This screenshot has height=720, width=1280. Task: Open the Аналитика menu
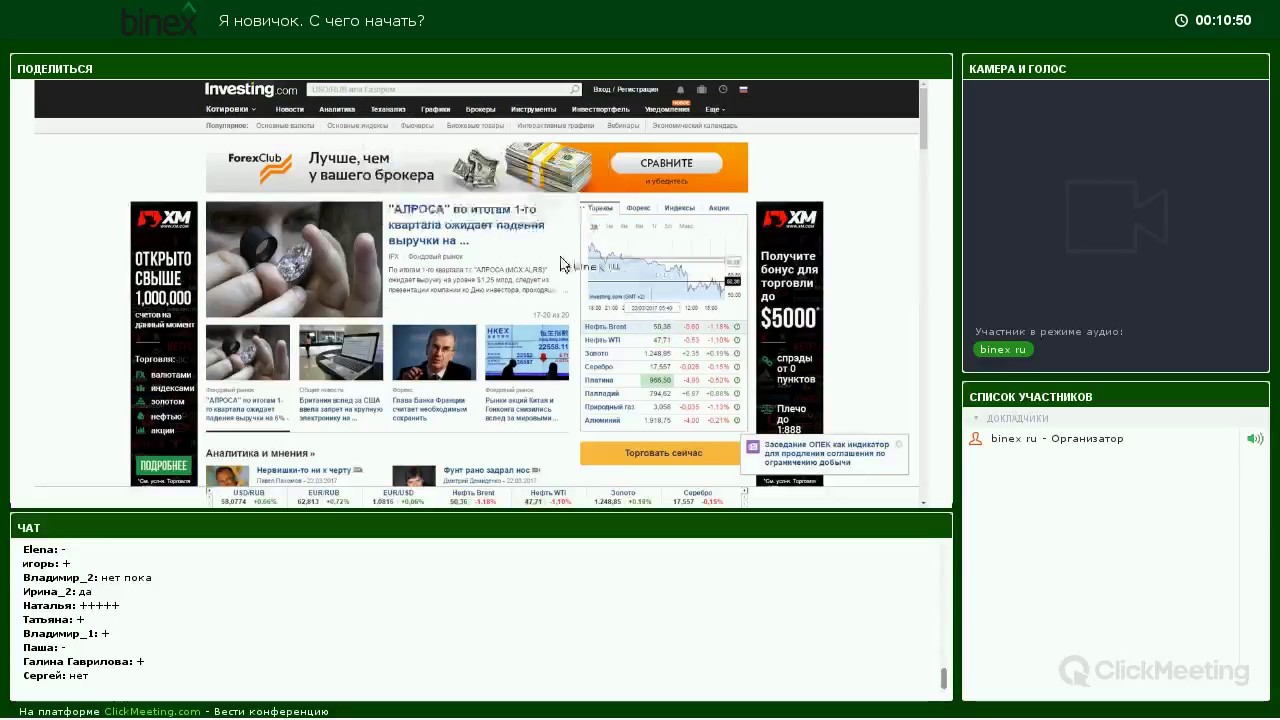[337, 109]
